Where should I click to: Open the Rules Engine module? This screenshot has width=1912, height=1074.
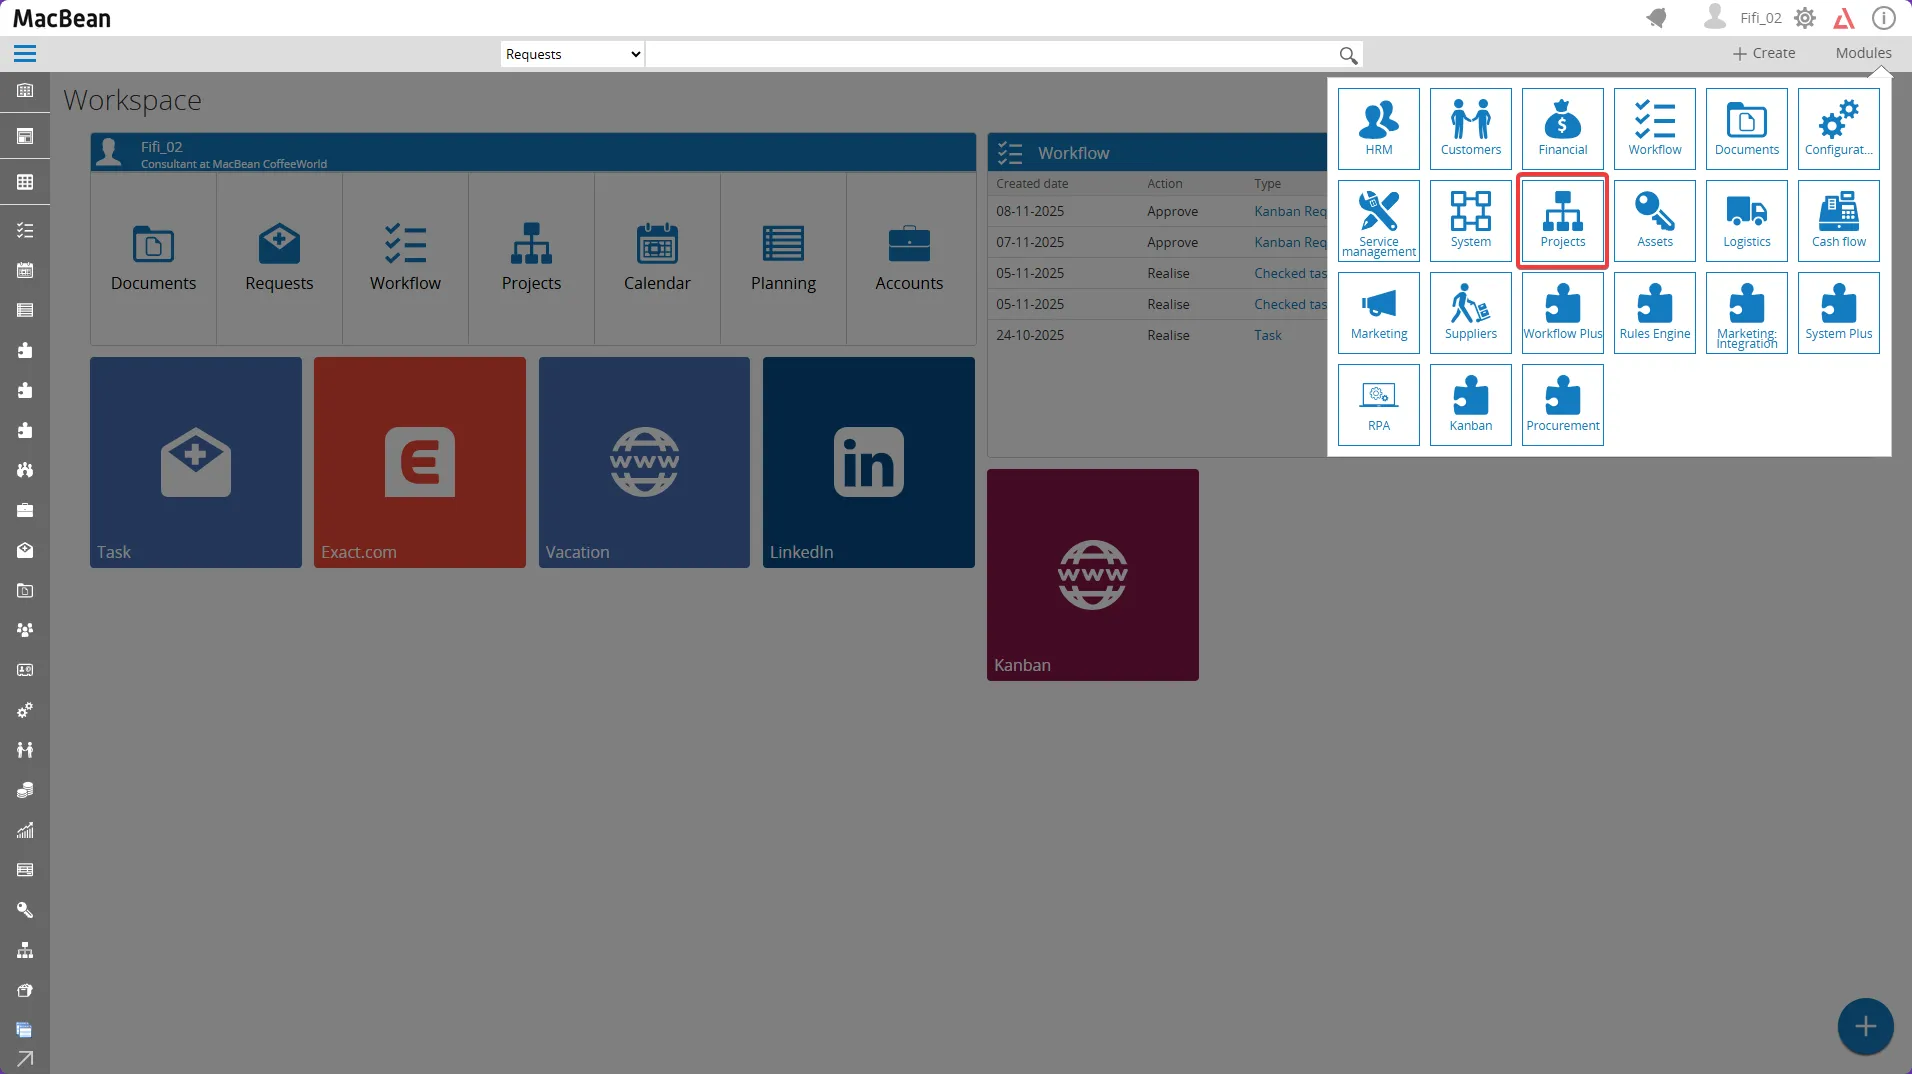coord(1654,313)
